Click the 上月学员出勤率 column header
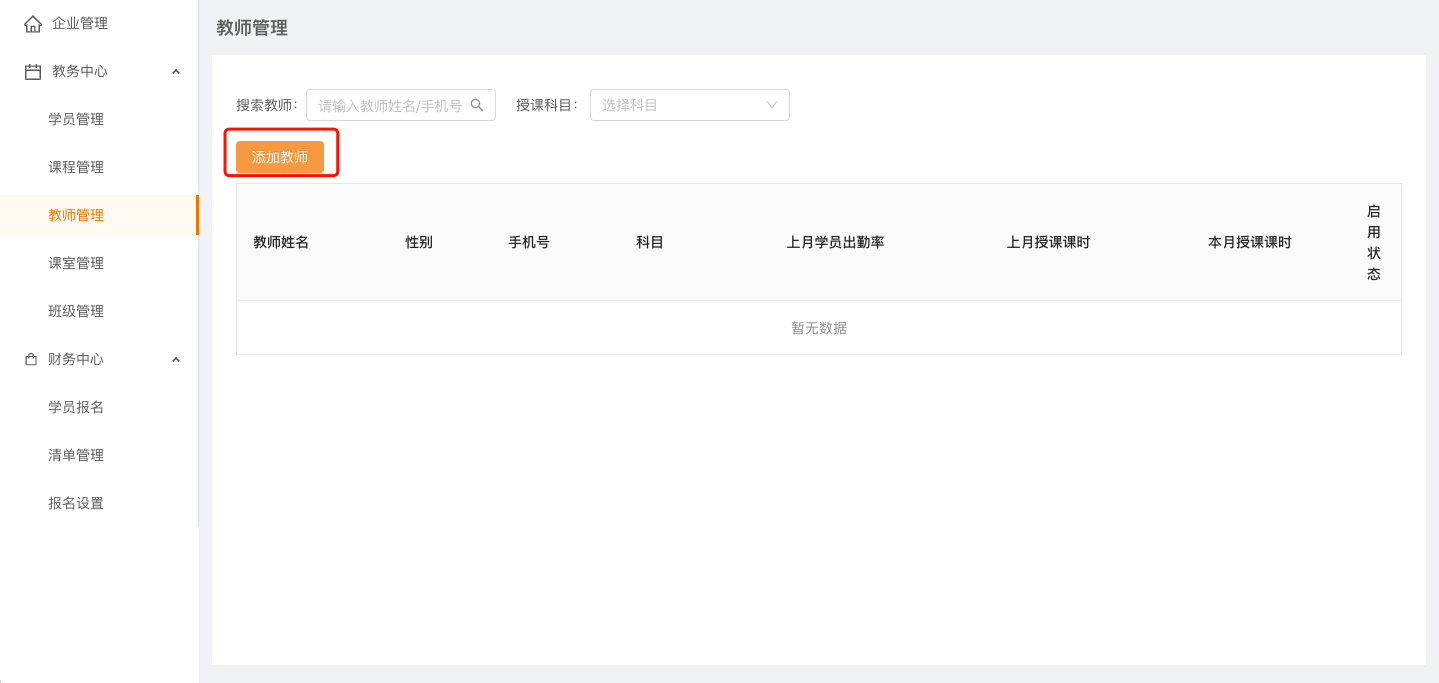 (x=835, y=242)
